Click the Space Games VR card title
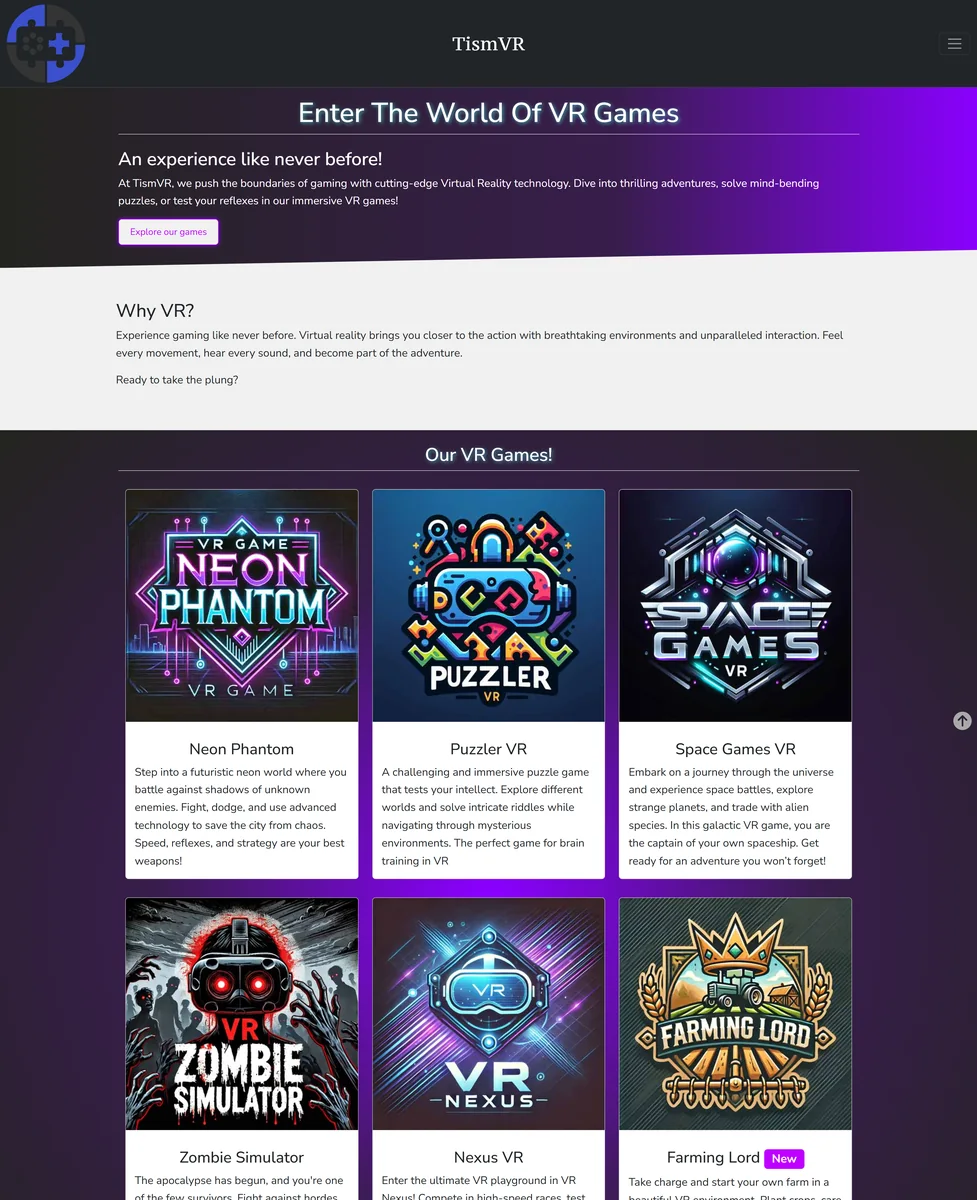Viewport: 977px width, 1200px height. 735,749
